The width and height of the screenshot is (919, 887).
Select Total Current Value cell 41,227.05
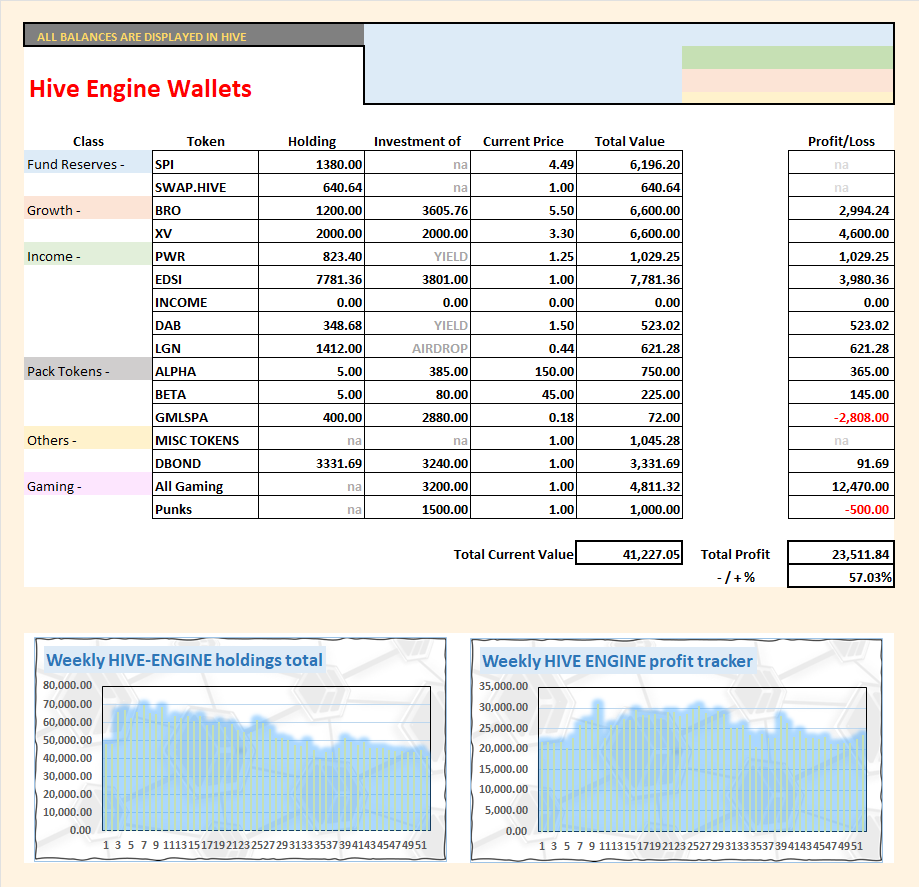pos(629,552)
